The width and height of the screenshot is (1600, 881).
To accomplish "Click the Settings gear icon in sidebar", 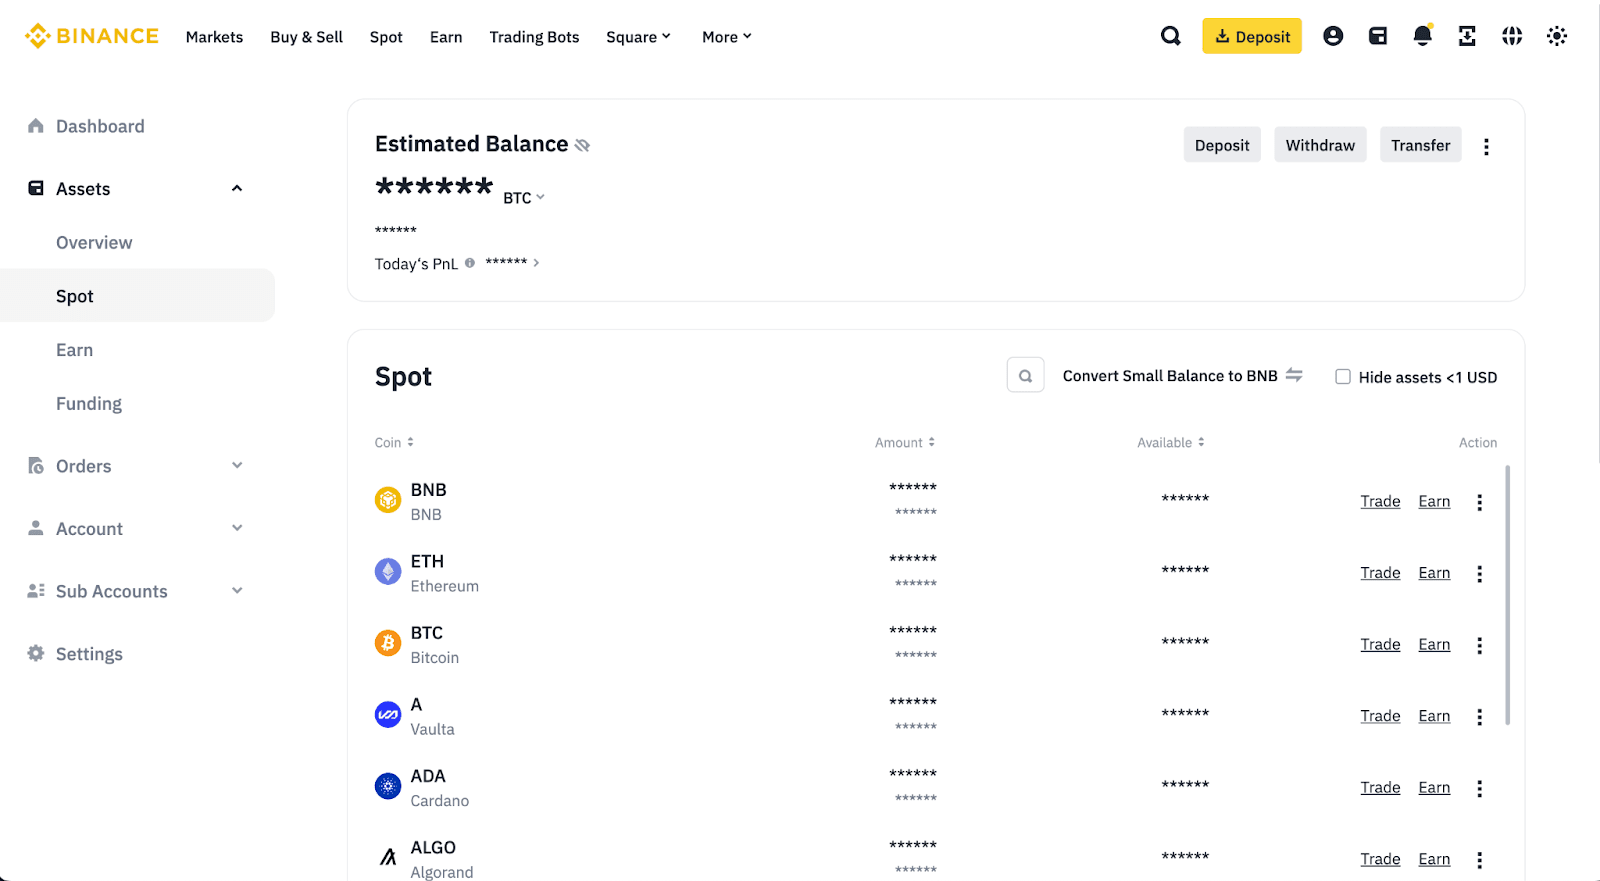I will (x=36, y=653).
